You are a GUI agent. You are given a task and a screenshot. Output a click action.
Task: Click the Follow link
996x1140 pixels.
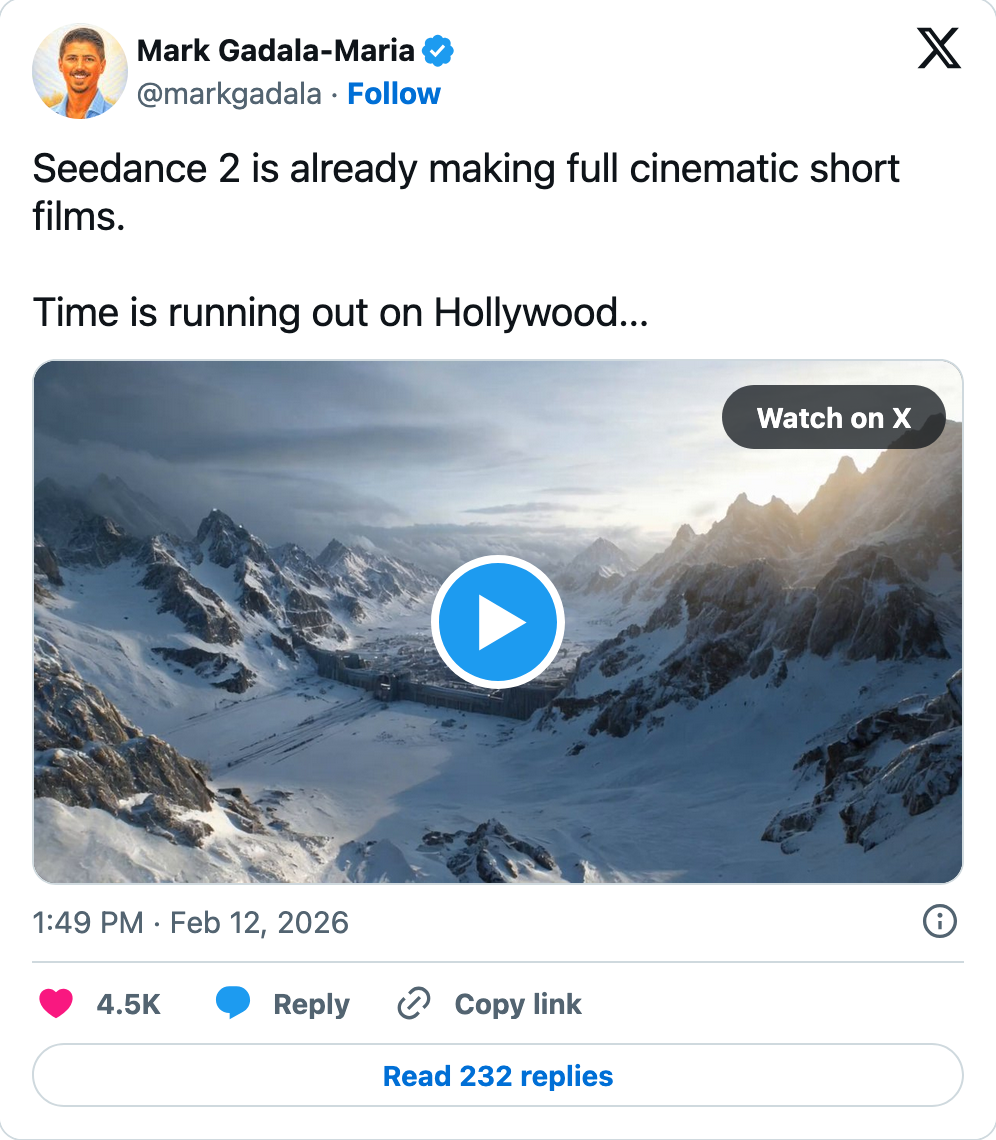click(394, 94)
